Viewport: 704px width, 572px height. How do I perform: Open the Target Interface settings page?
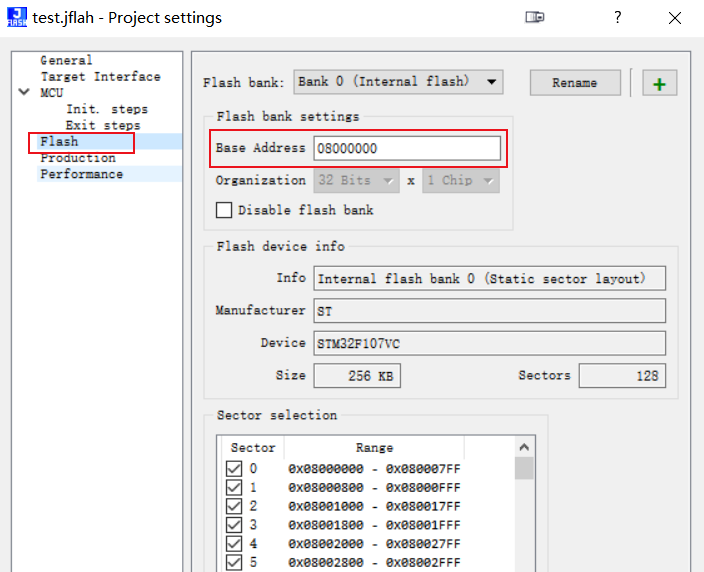100,76
